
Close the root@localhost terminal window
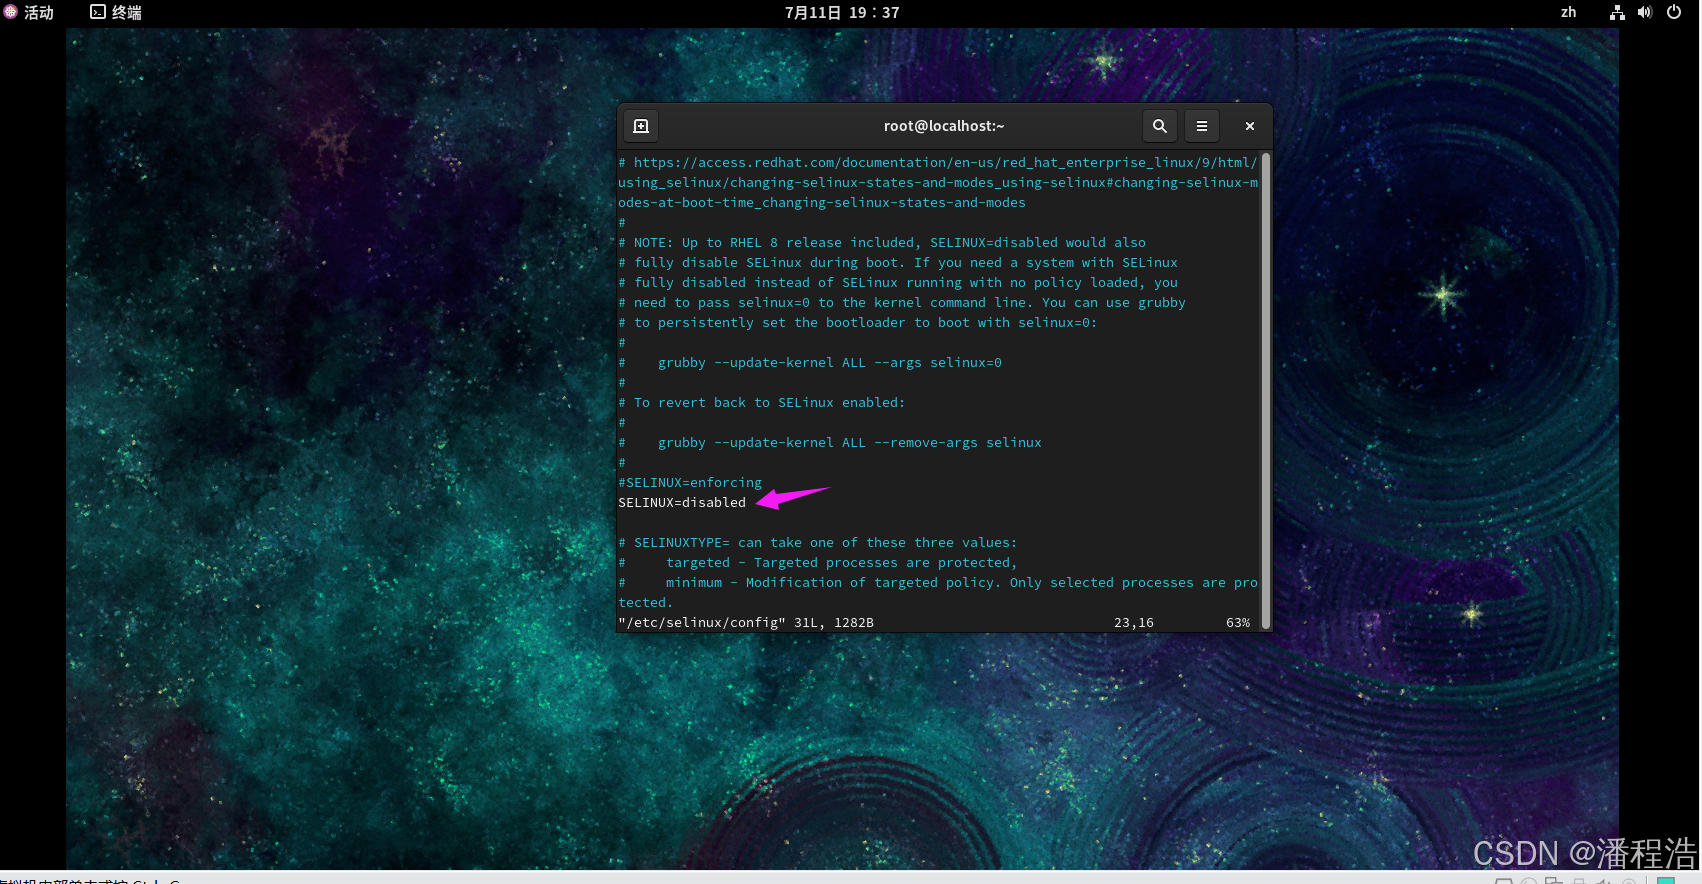tap(1249, 126)
